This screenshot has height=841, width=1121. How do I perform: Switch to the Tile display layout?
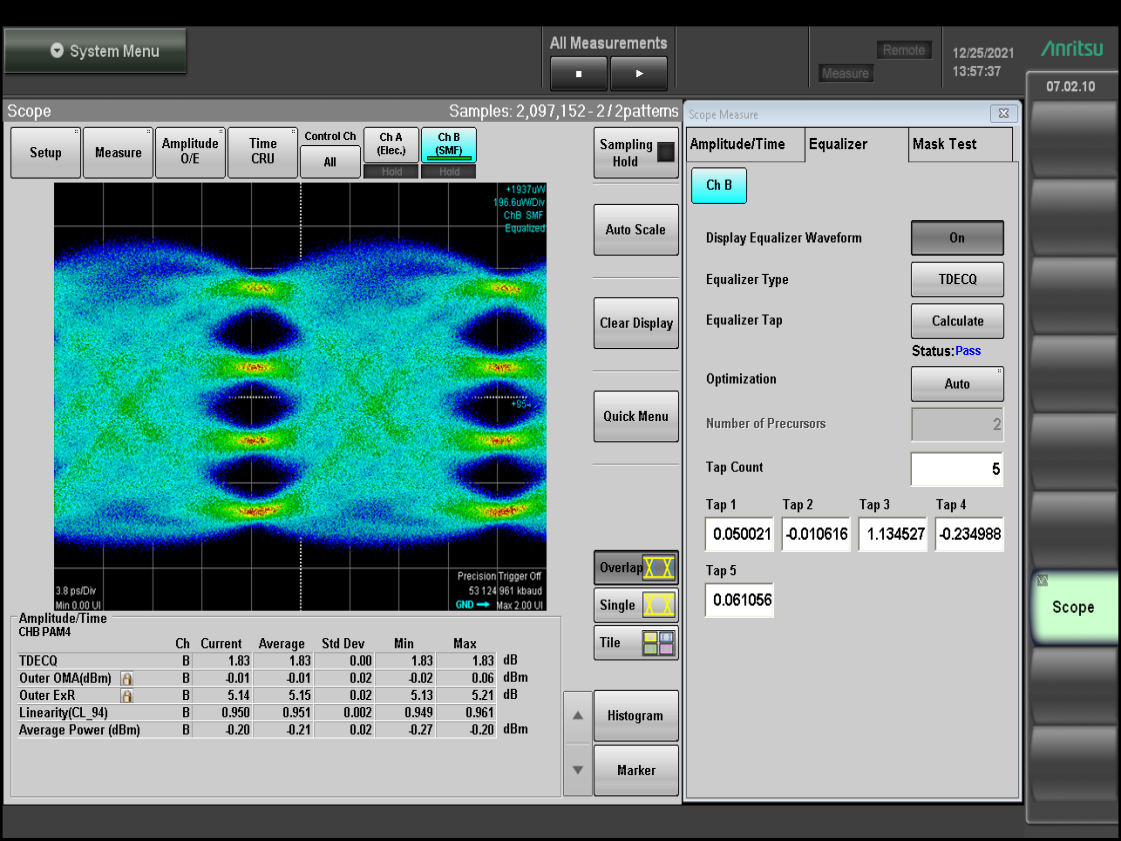click(x=635, y=643)
